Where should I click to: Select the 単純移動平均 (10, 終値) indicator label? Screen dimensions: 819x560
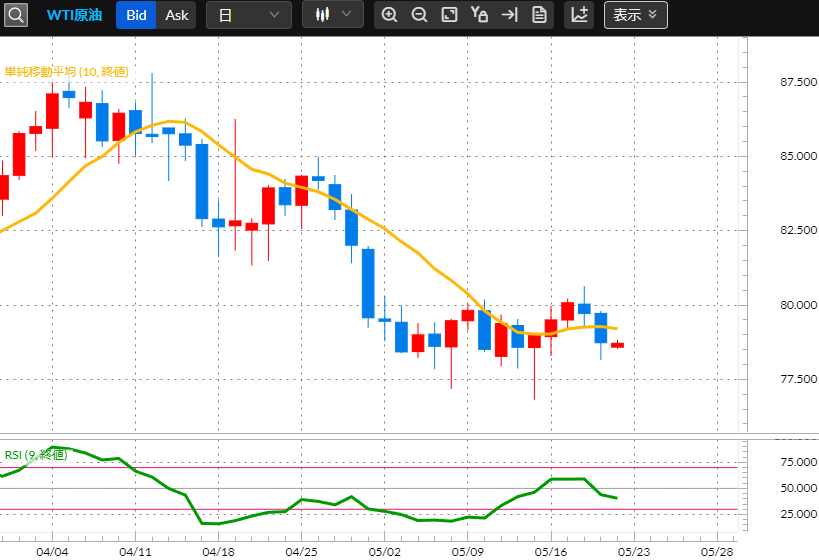[66, 72]
